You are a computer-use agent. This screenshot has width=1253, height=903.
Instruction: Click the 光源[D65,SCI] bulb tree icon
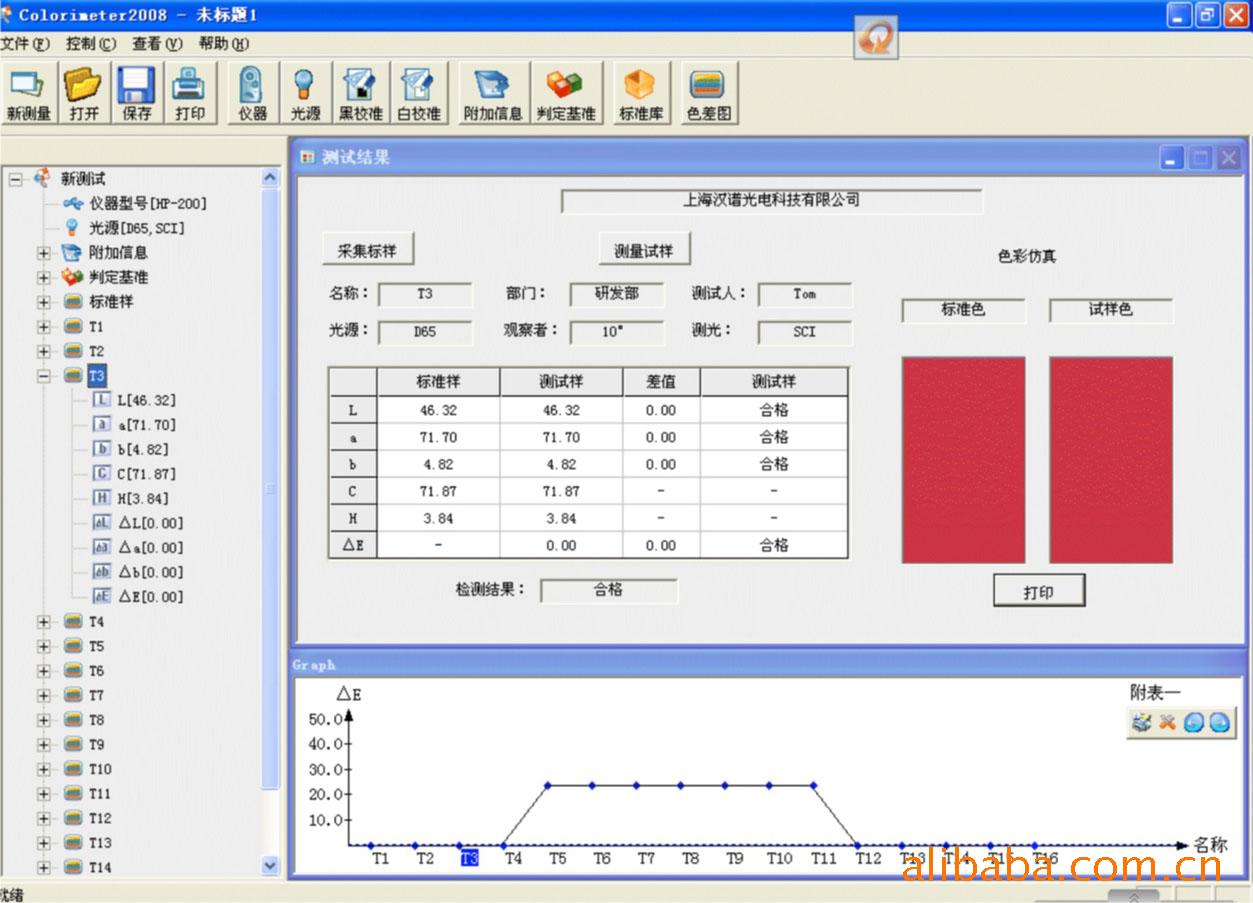tap(72, 227)
